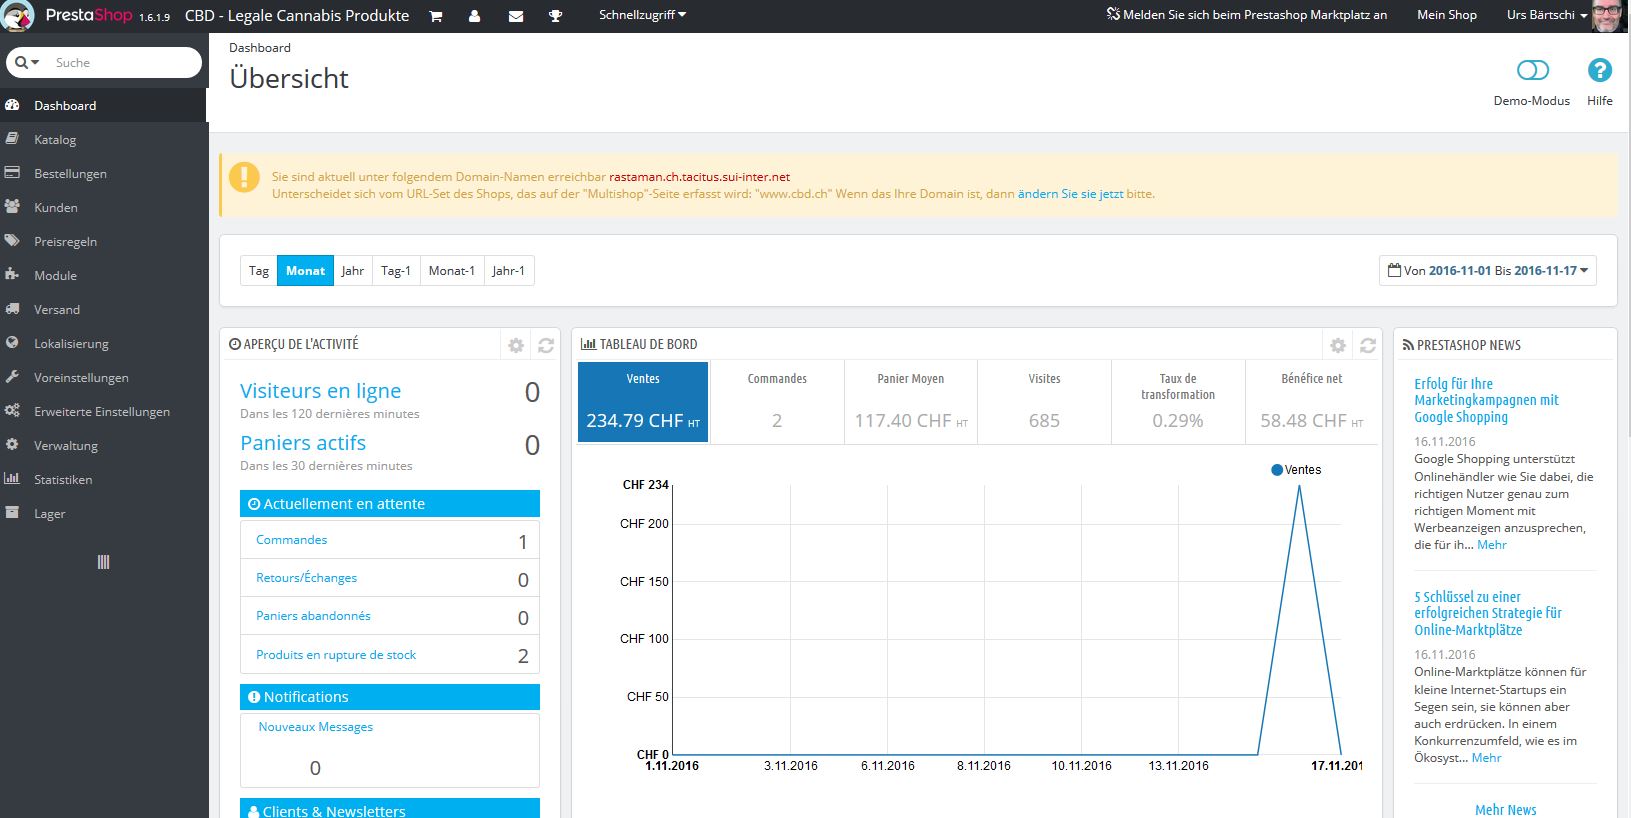Collapse the sidebar using the bars handle

[103, 562]
